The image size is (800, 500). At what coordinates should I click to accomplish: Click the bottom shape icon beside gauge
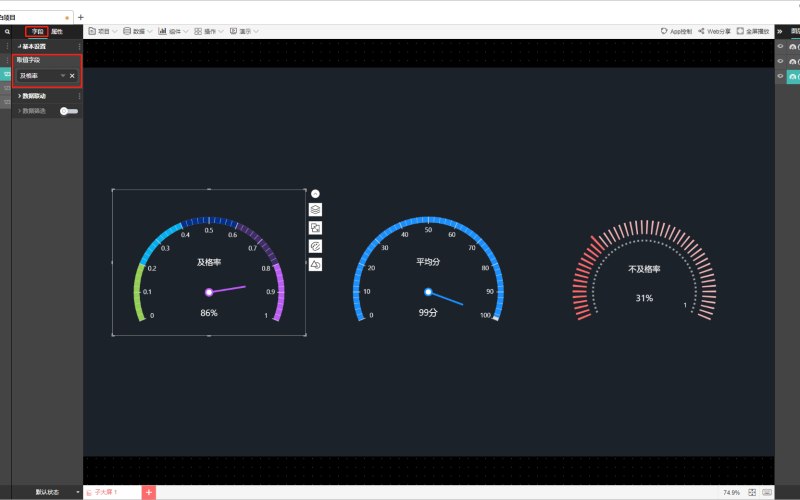point(315,264)
